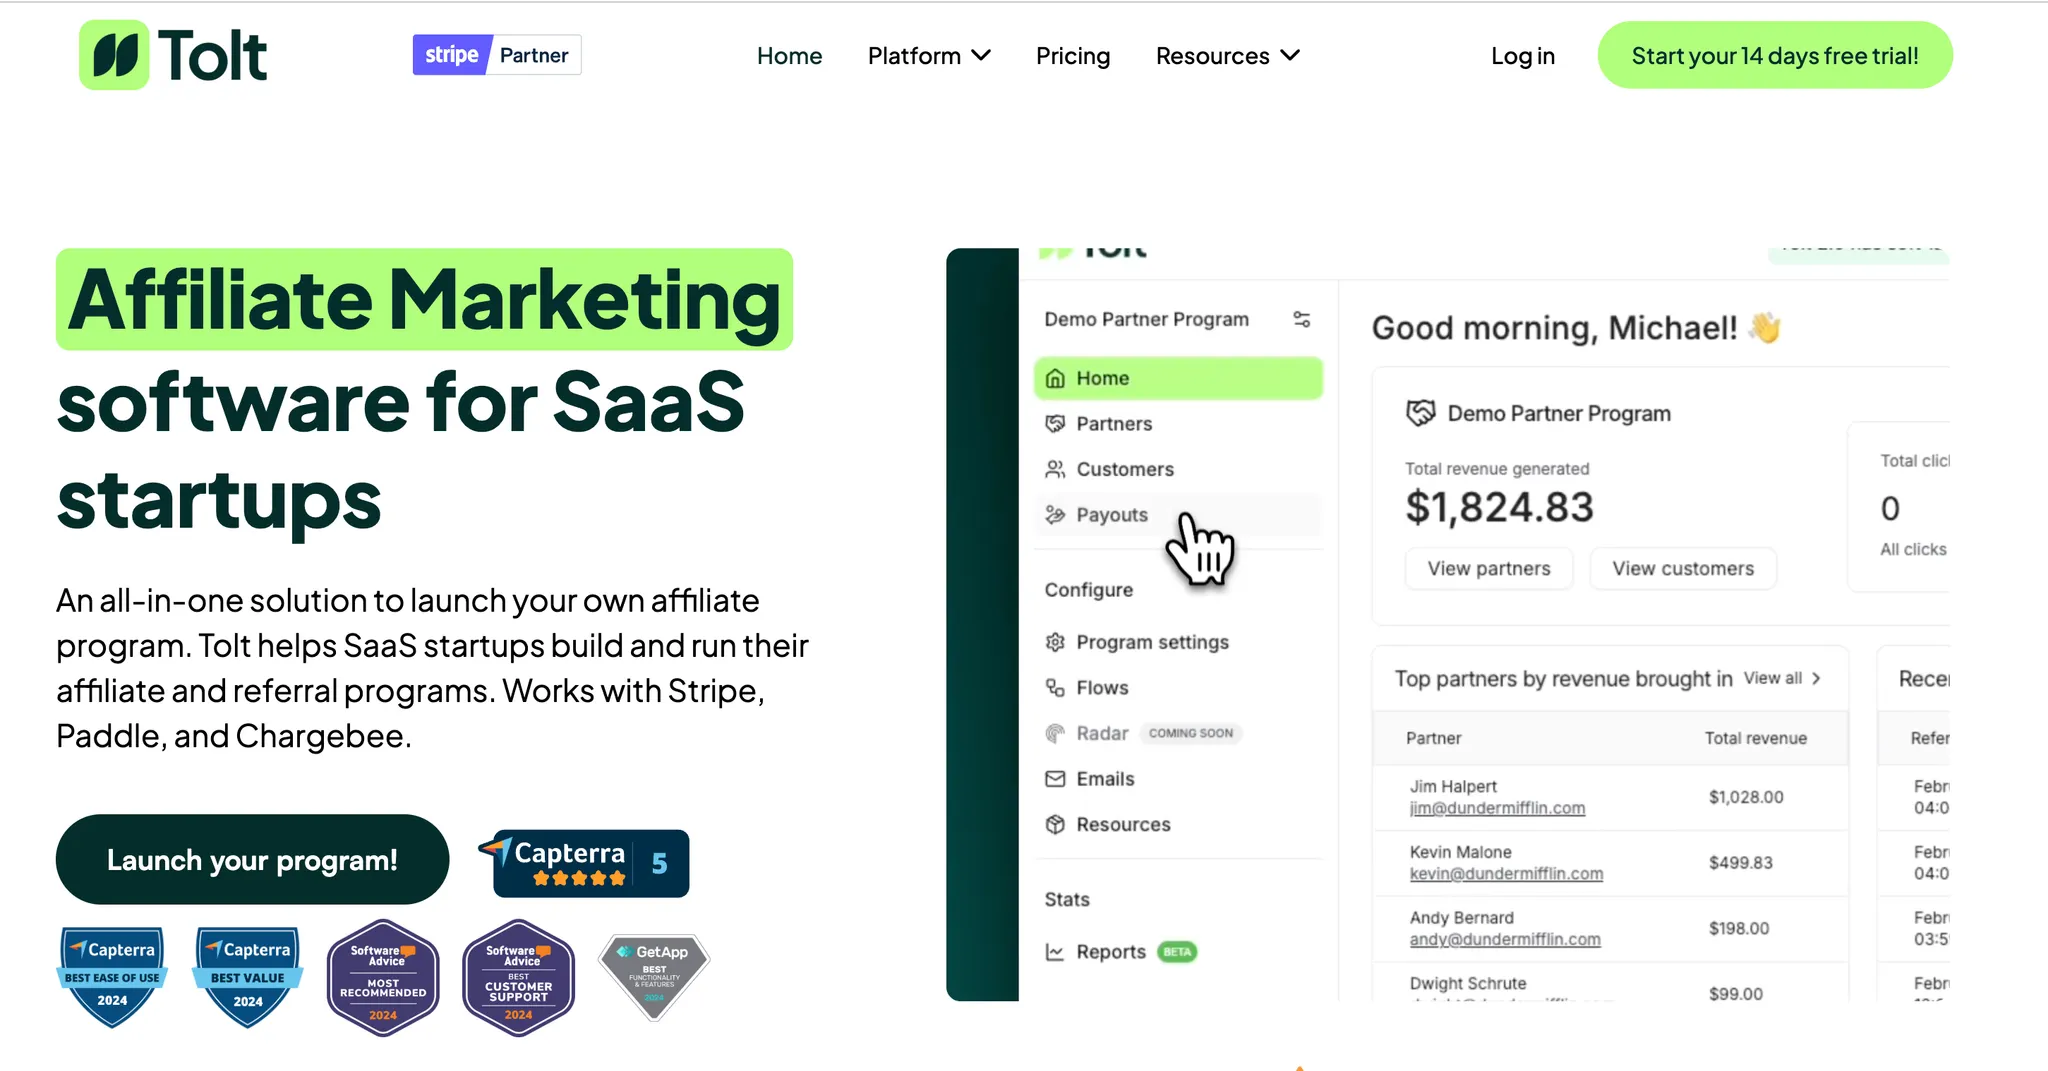Click the Flows icon in sidebar

tap(1055, 688)
